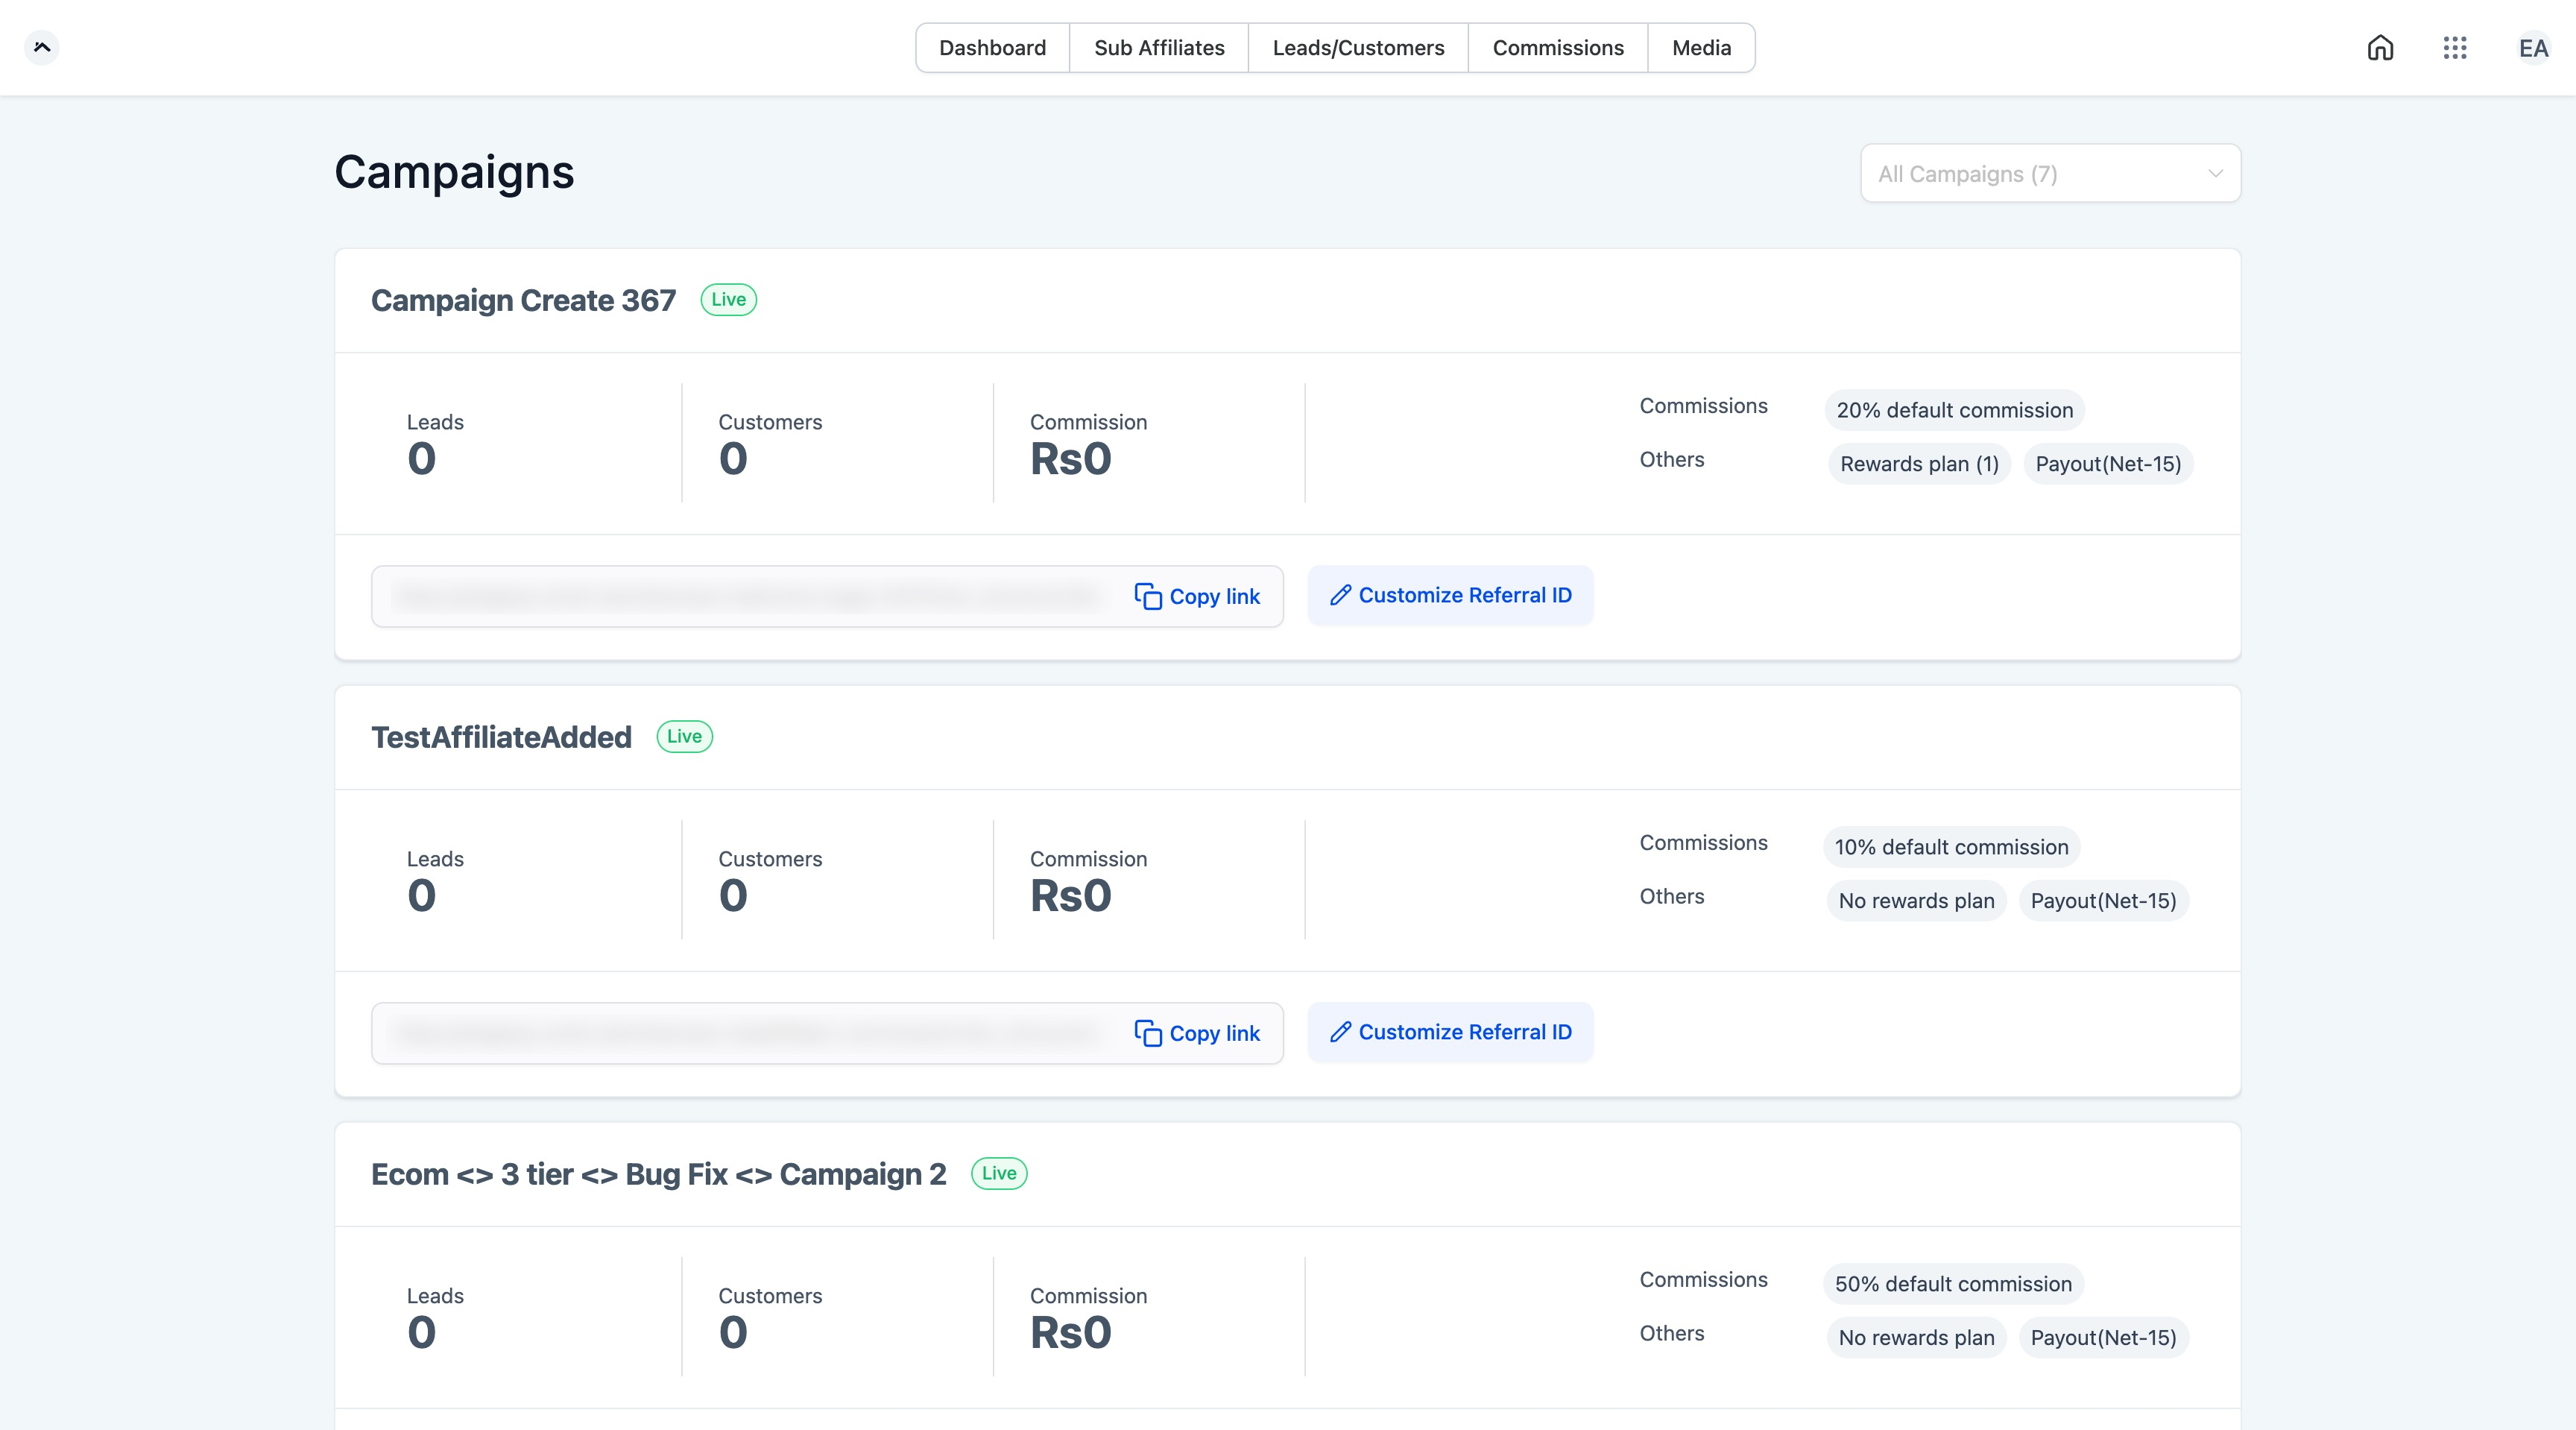Go to Leads/Customers tab
Viewport: 2576px width, 1430px height.
point(1358,48)
